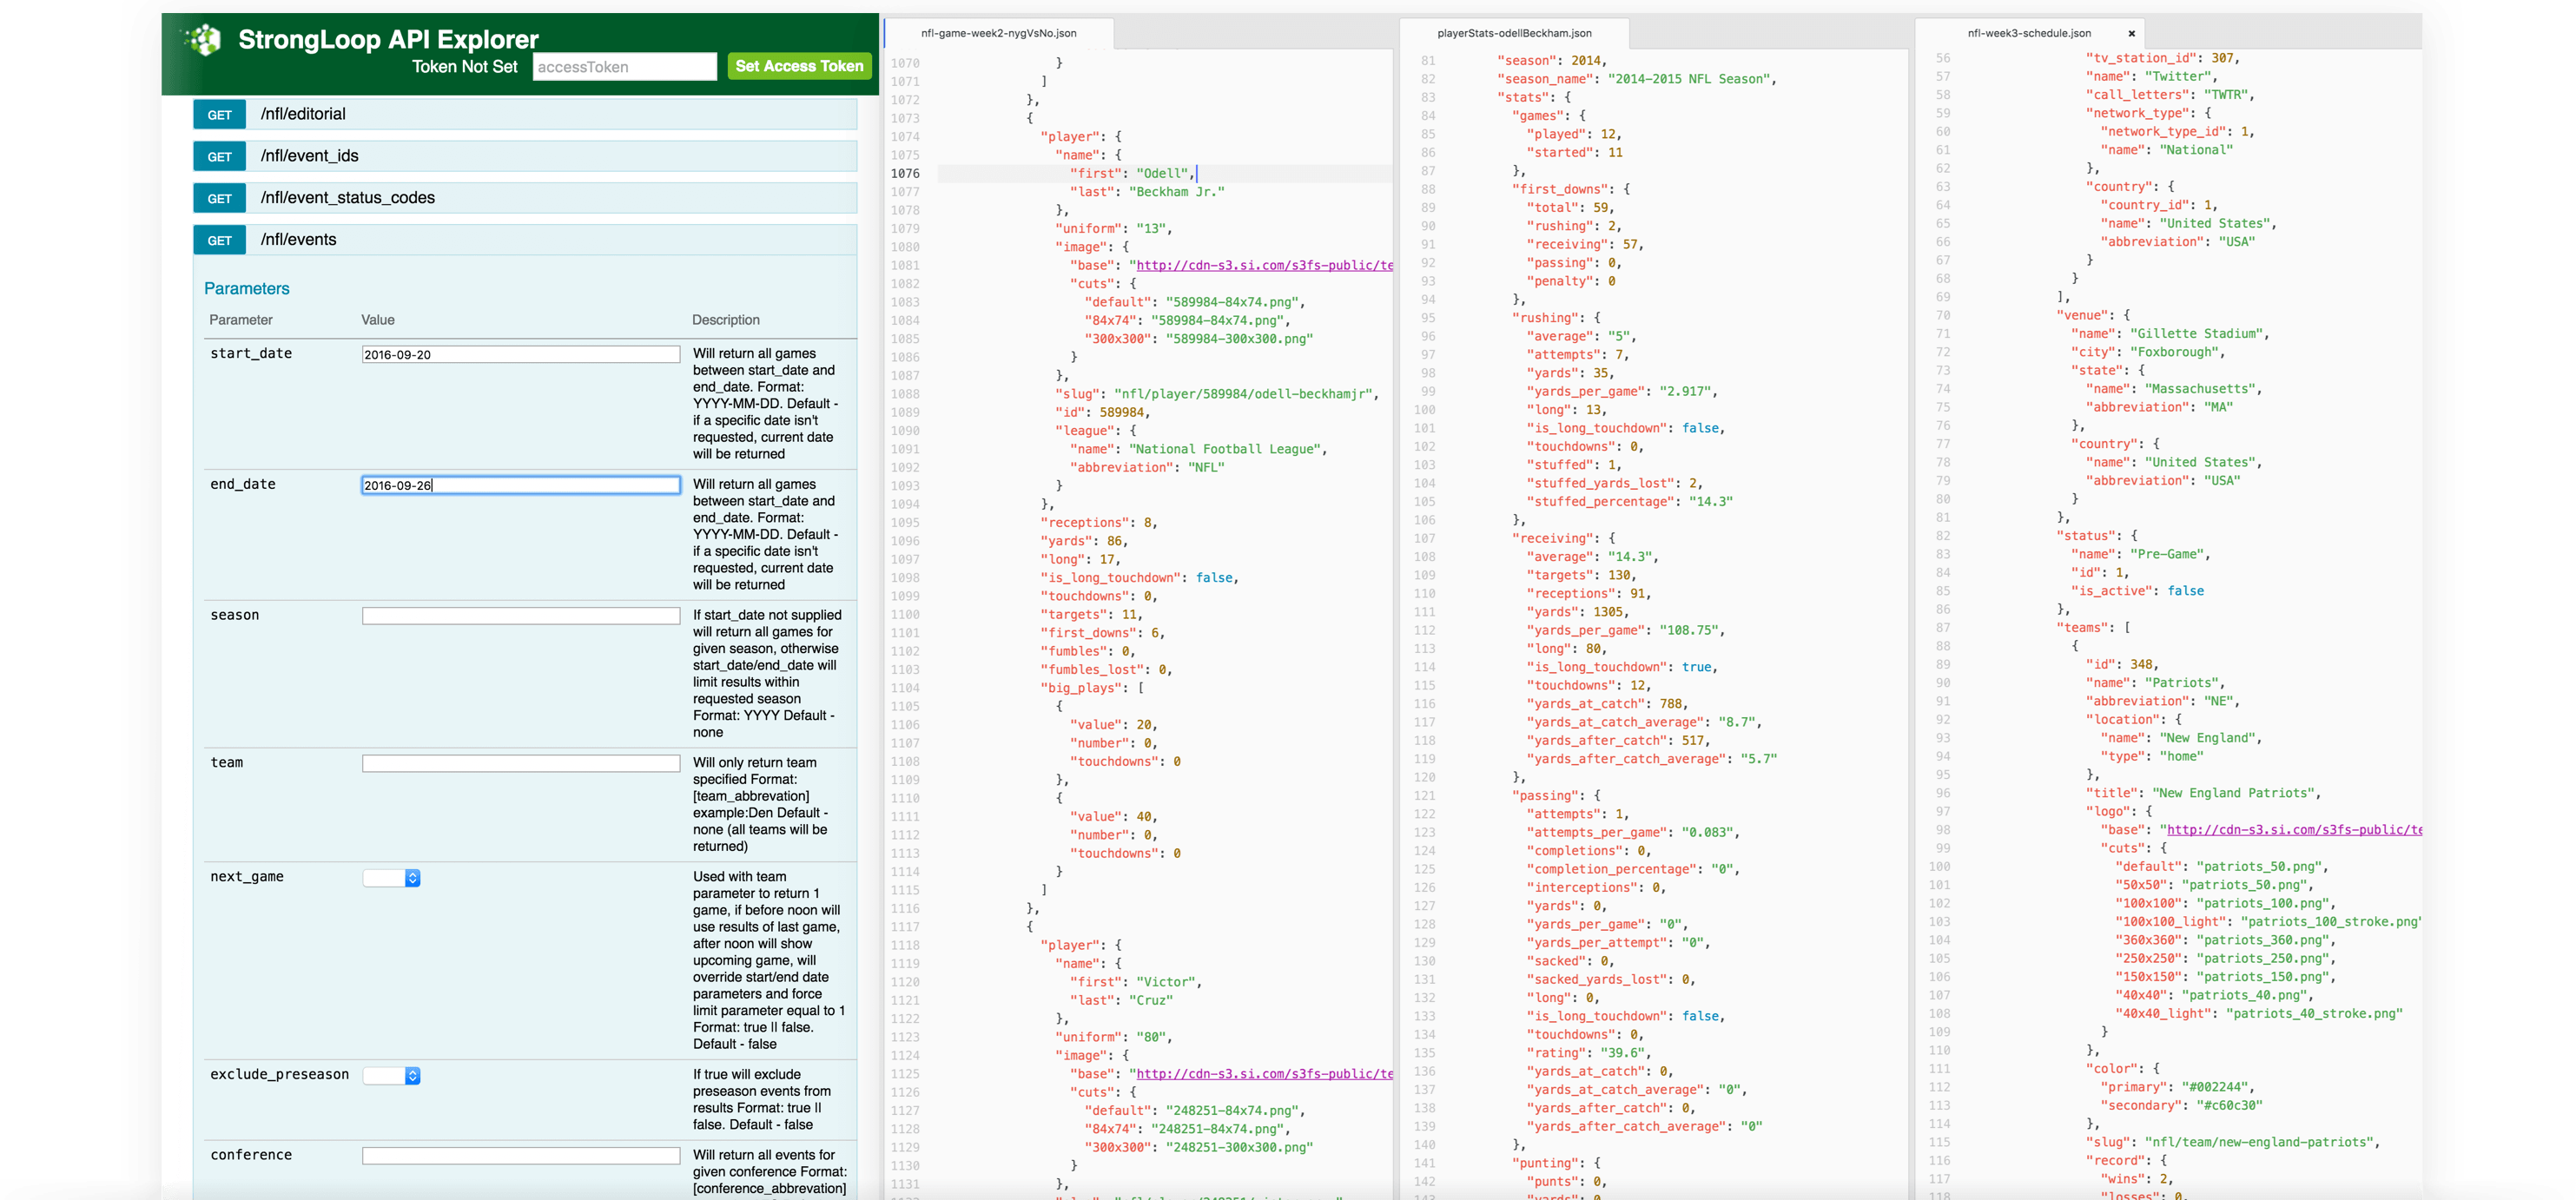Click the Set Access Token button

(799, 66)
